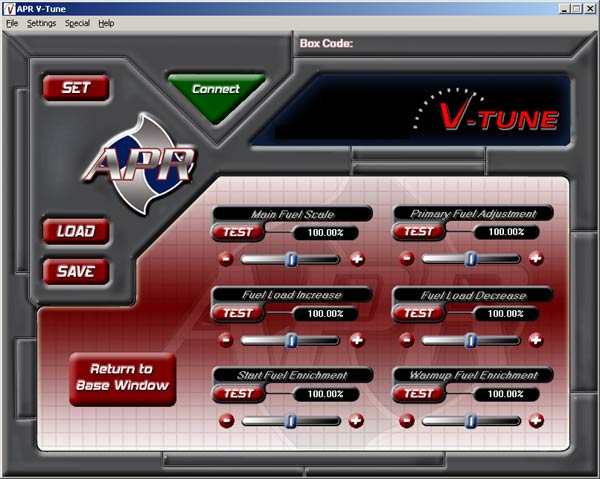Open the Settings menu
Viewport: 600px width, 479px height.
41,23
